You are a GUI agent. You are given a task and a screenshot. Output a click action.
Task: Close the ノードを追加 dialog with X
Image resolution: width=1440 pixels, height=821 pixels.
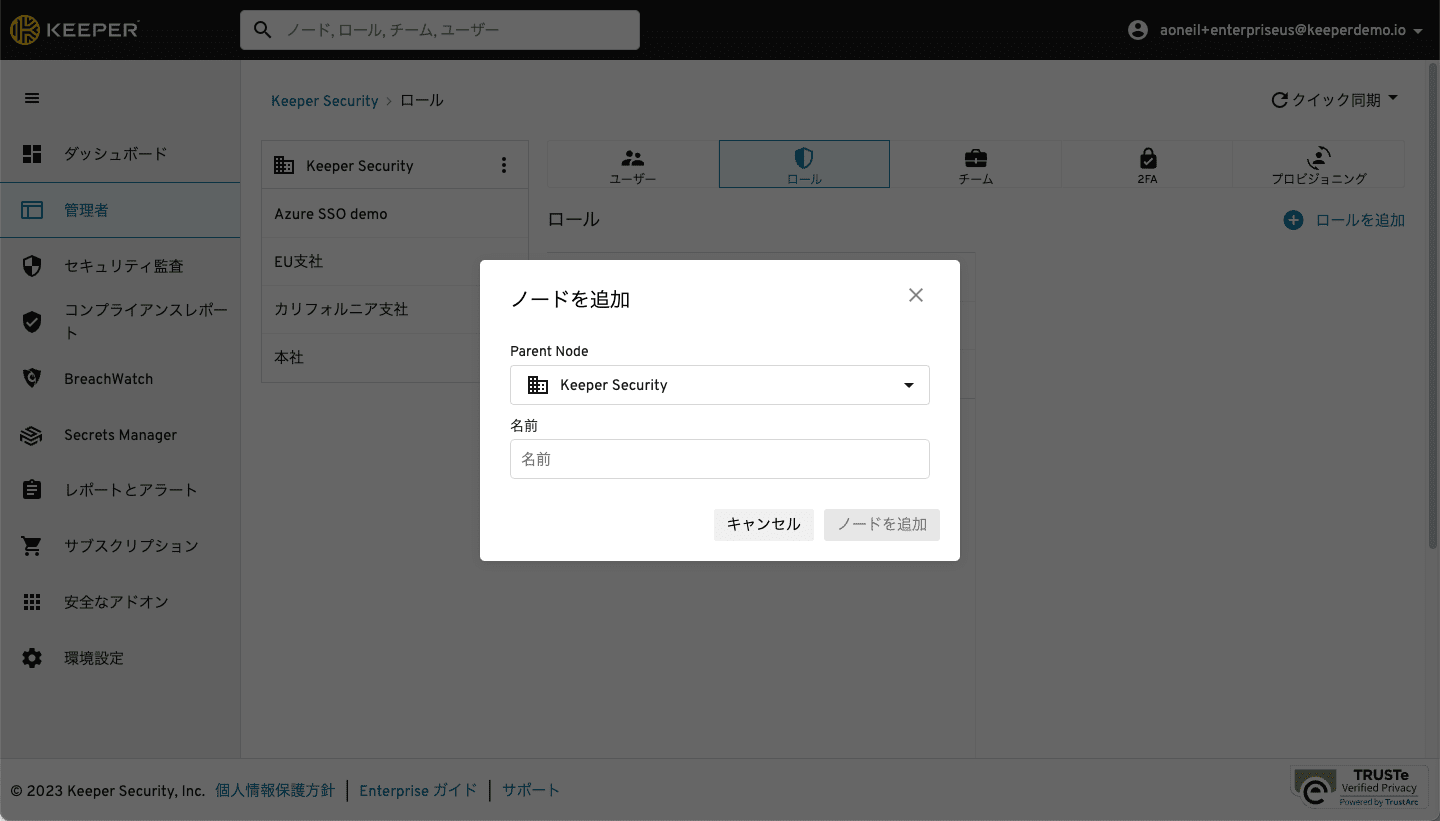[x=915, y=295]
